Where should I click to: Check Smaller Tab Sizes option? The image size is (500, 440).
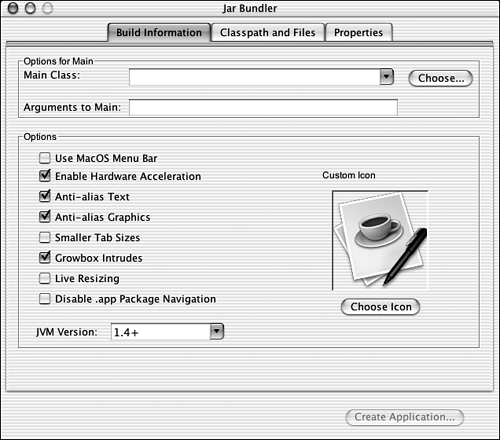[45, 237]
